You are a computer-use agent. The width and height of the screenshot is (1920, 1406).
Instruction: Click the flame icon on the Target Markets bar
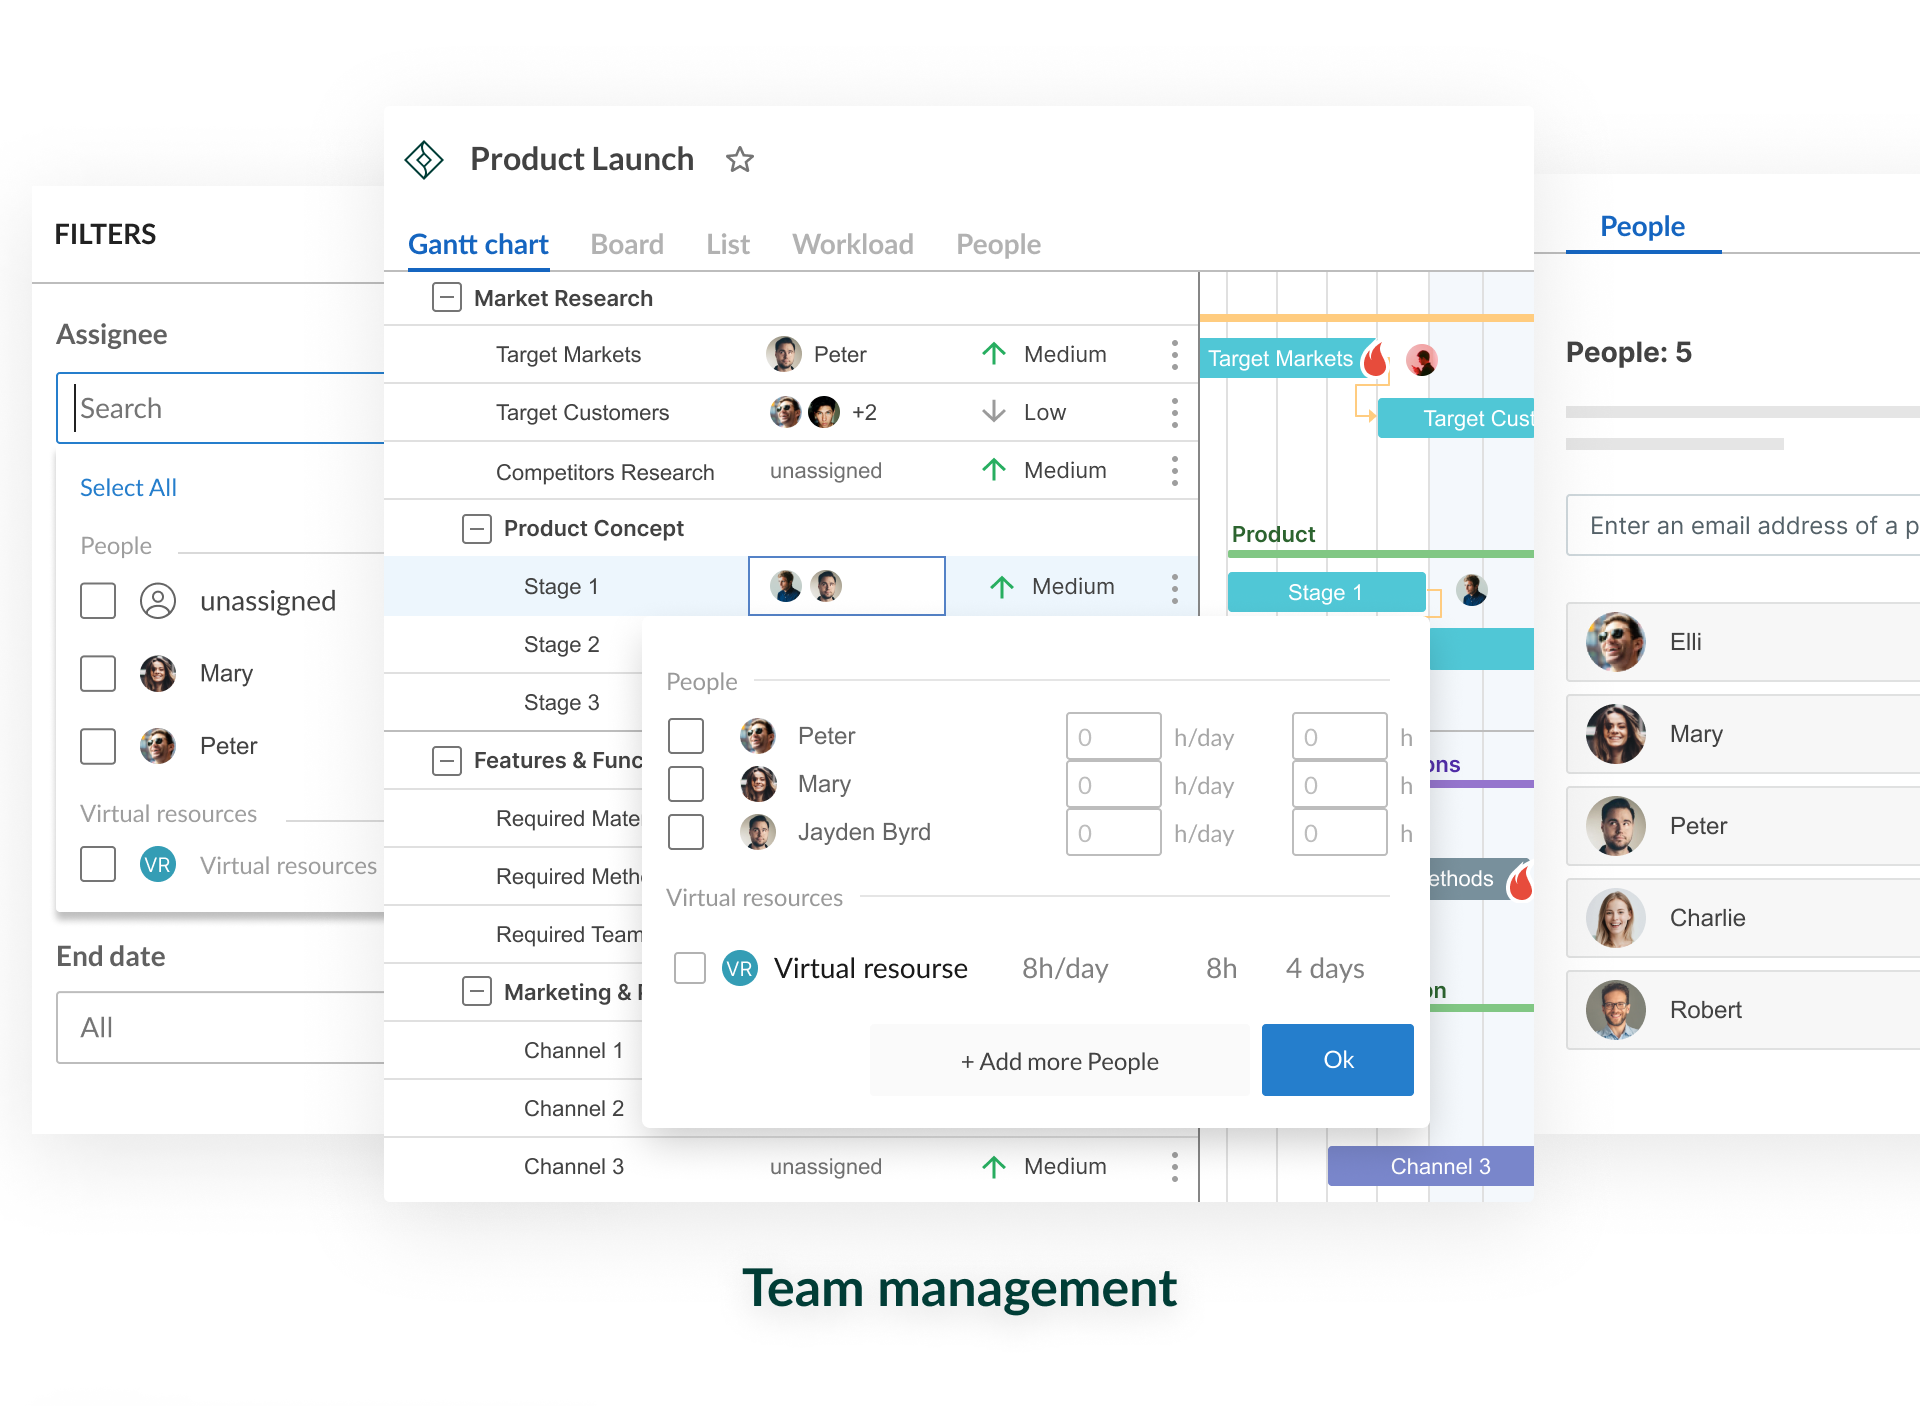pos(1376,358)
